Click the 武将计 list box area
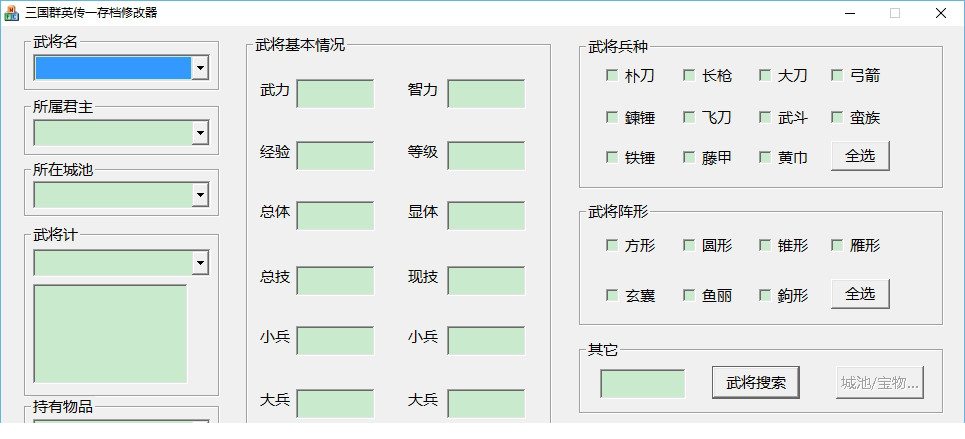965x439 pixels. [x=110, y=334]
